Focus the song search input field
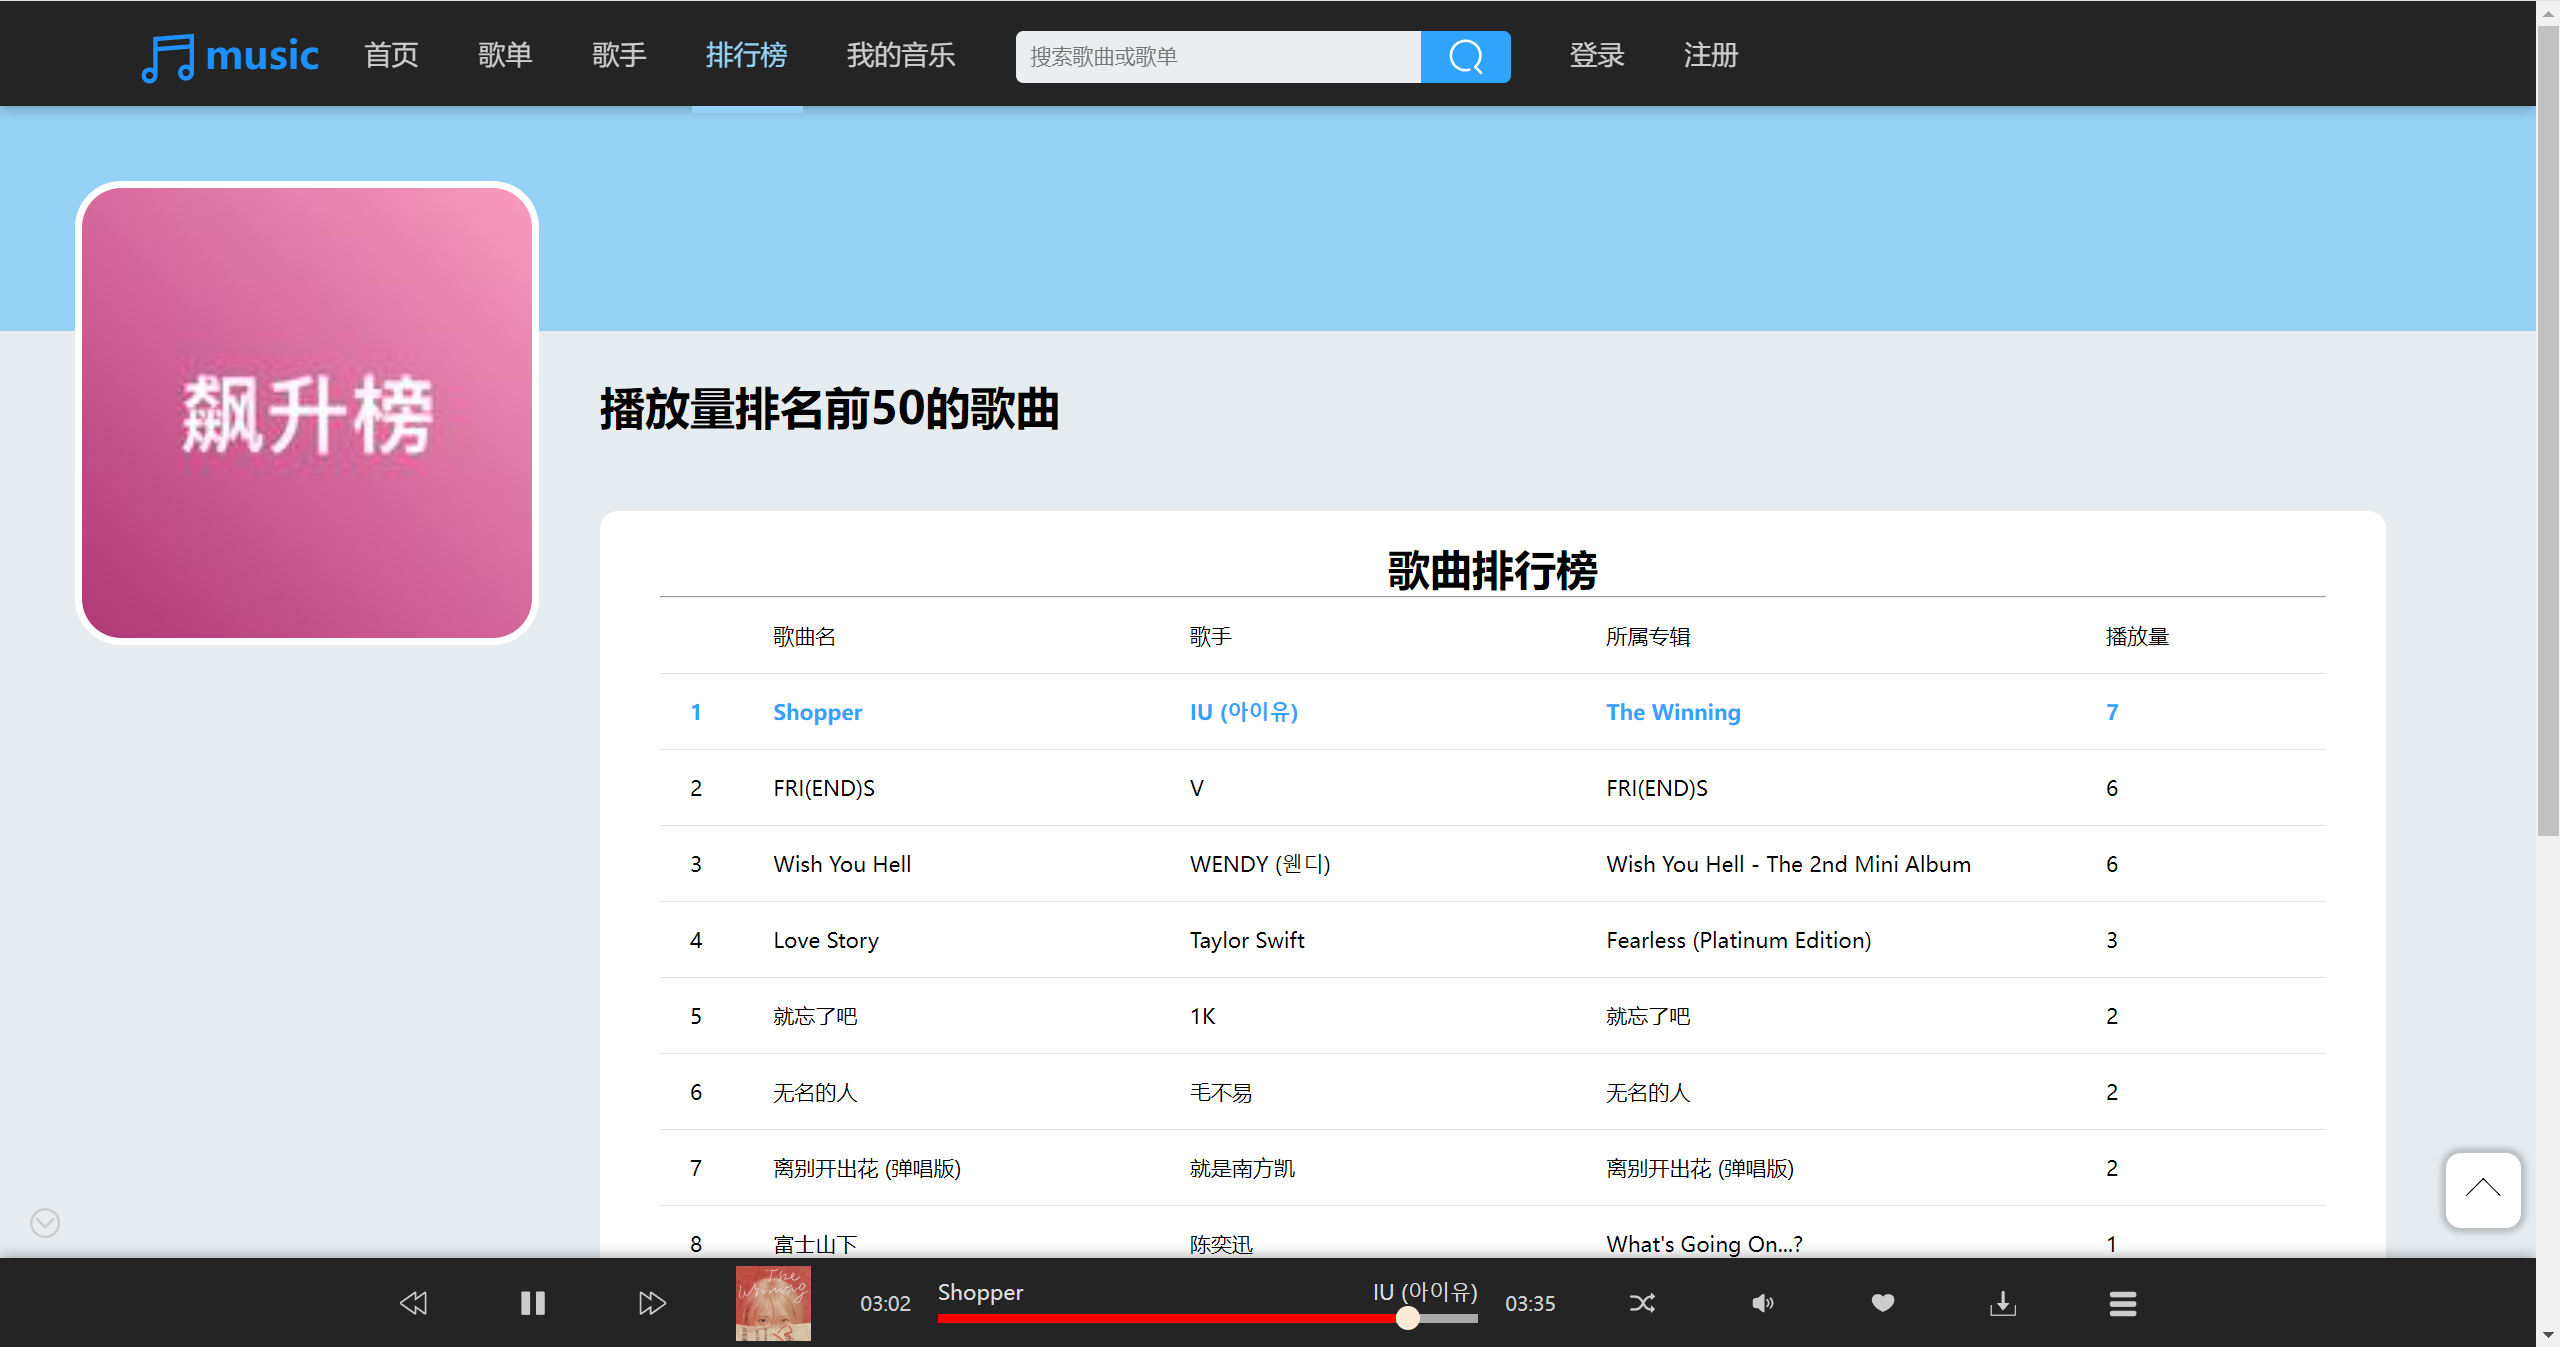 click(1218, 57)
